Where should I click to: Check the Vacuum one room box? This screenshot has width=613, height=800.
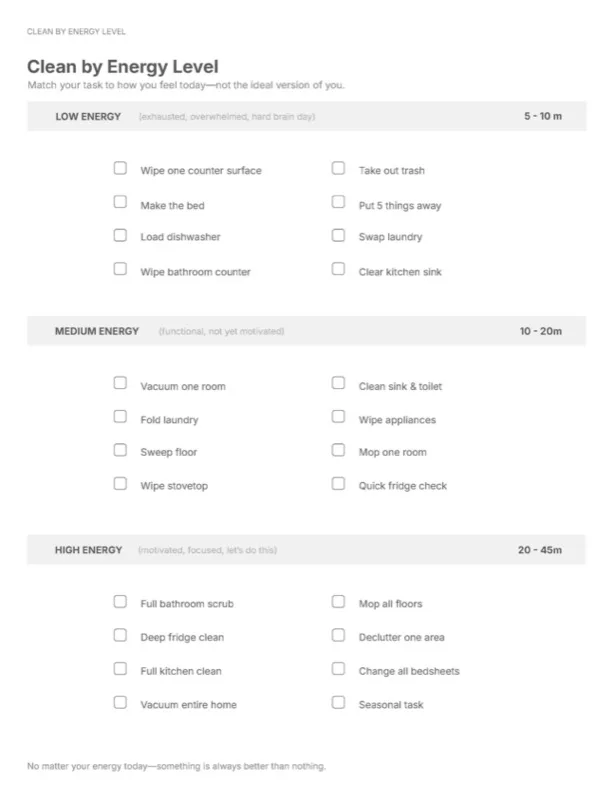click(120, 383)
